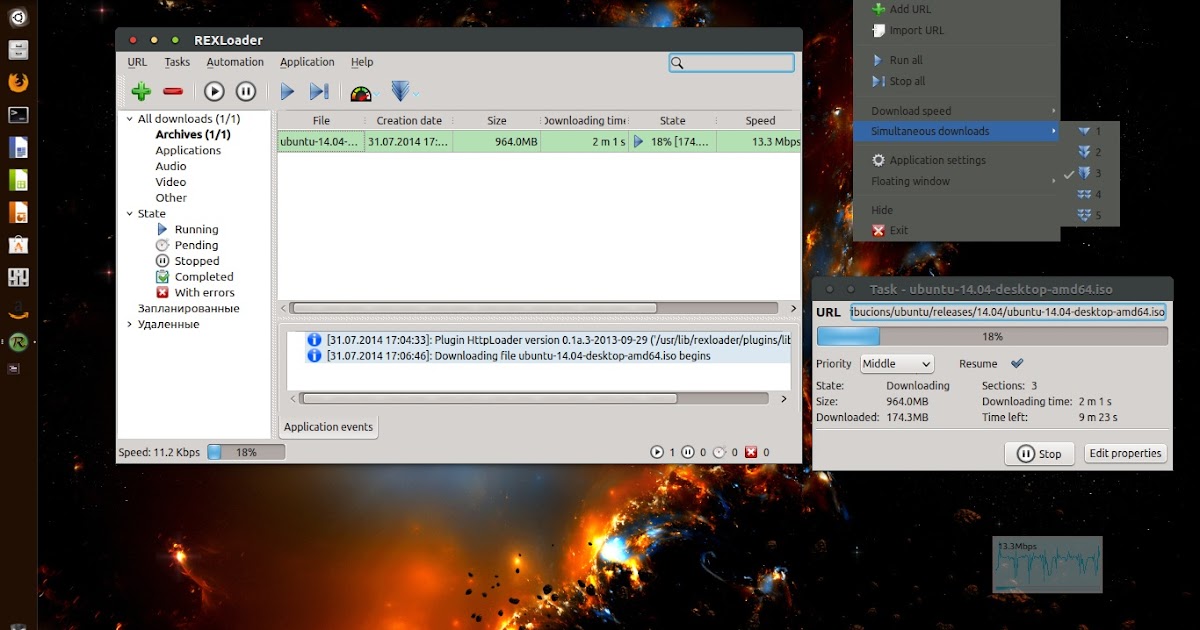The image size is (1200, 630).
Task: Click pending tasks counter icon in status bar
Action: tap(719, 452)
